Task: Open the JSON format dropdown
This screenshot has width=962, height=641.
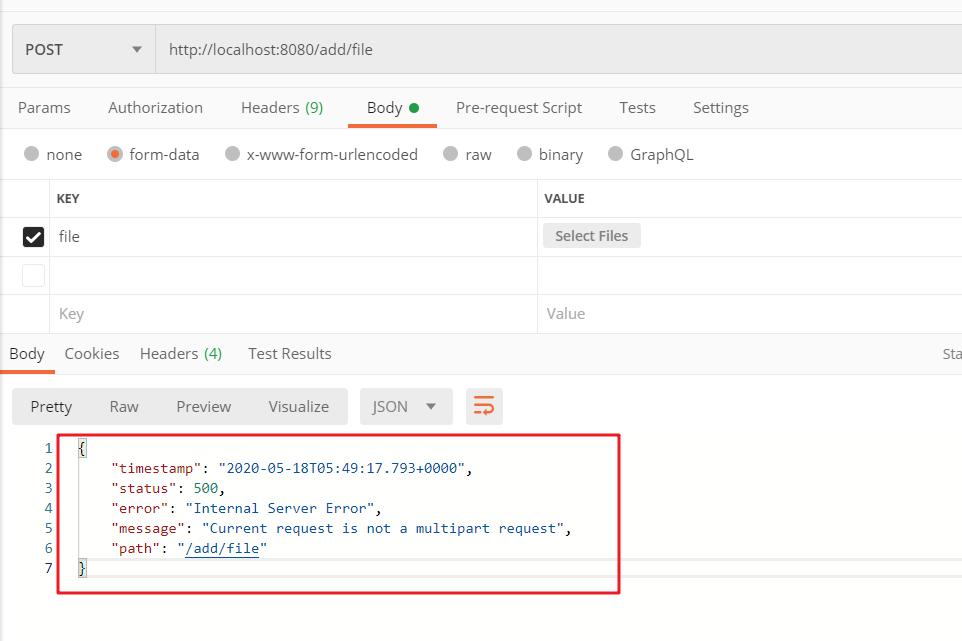Action: pyautogui.click(x=406, y=407)
